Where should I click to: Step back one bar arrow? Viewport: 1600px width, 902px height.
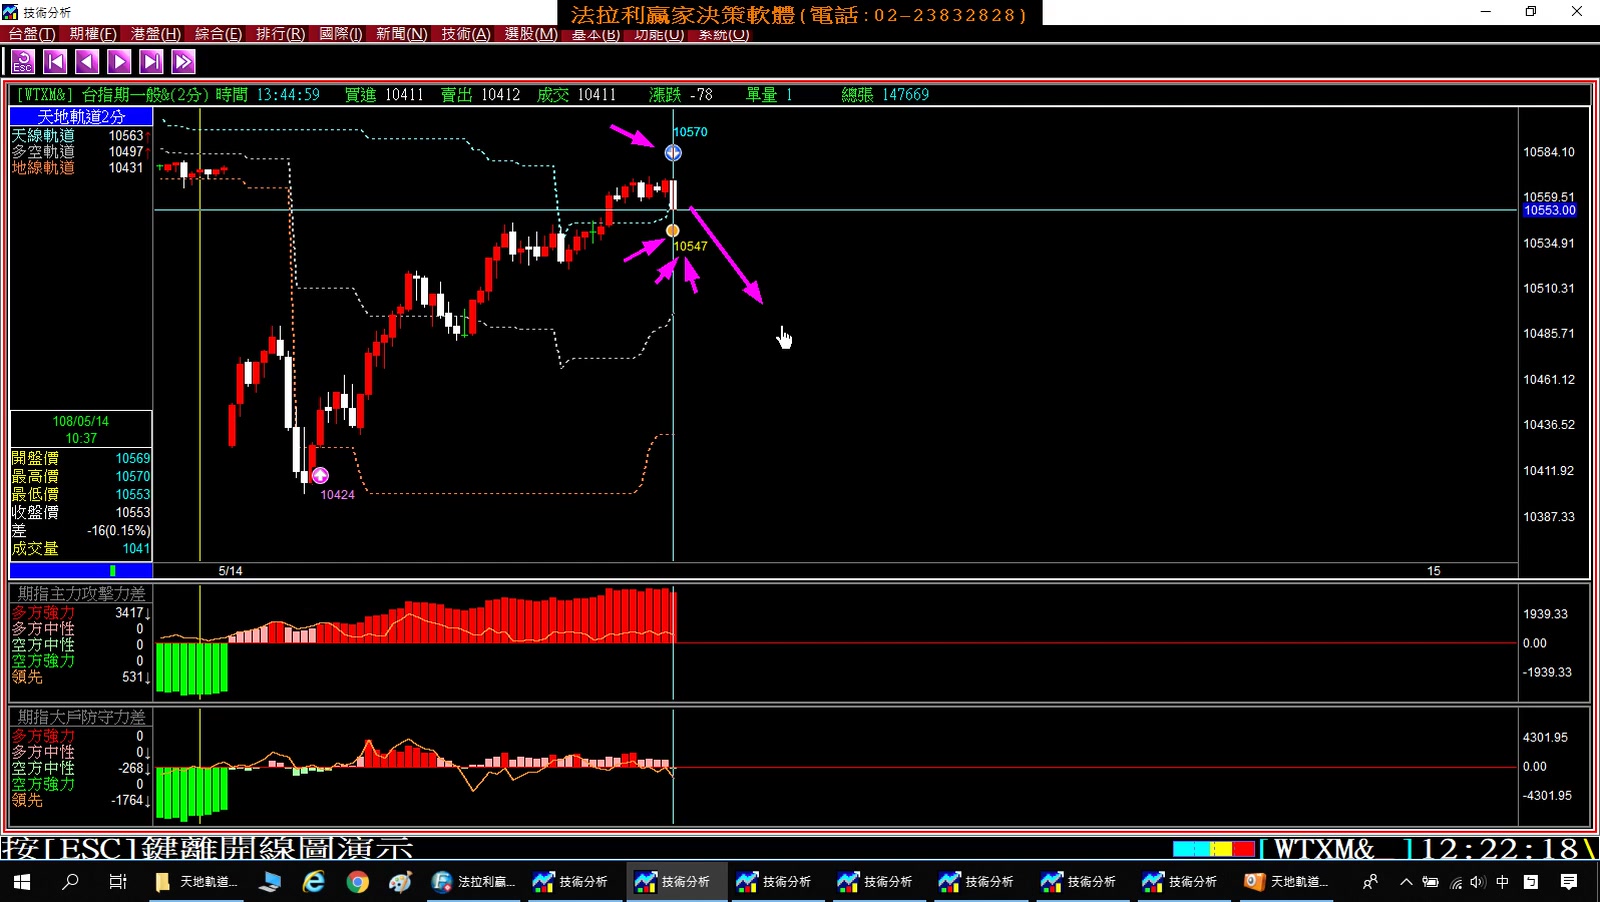[87, 62]
